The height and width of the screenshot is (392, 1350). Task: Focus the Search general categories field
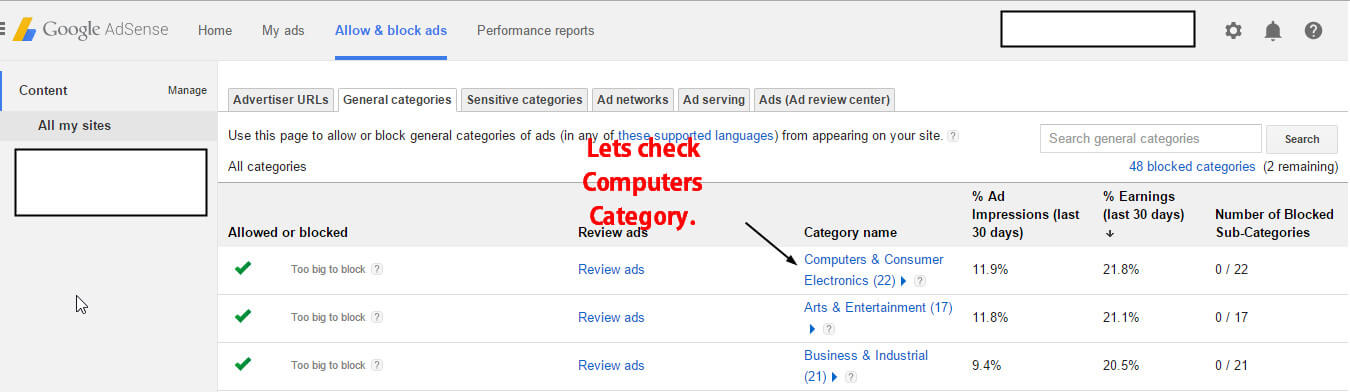[x=1151, y=139]
